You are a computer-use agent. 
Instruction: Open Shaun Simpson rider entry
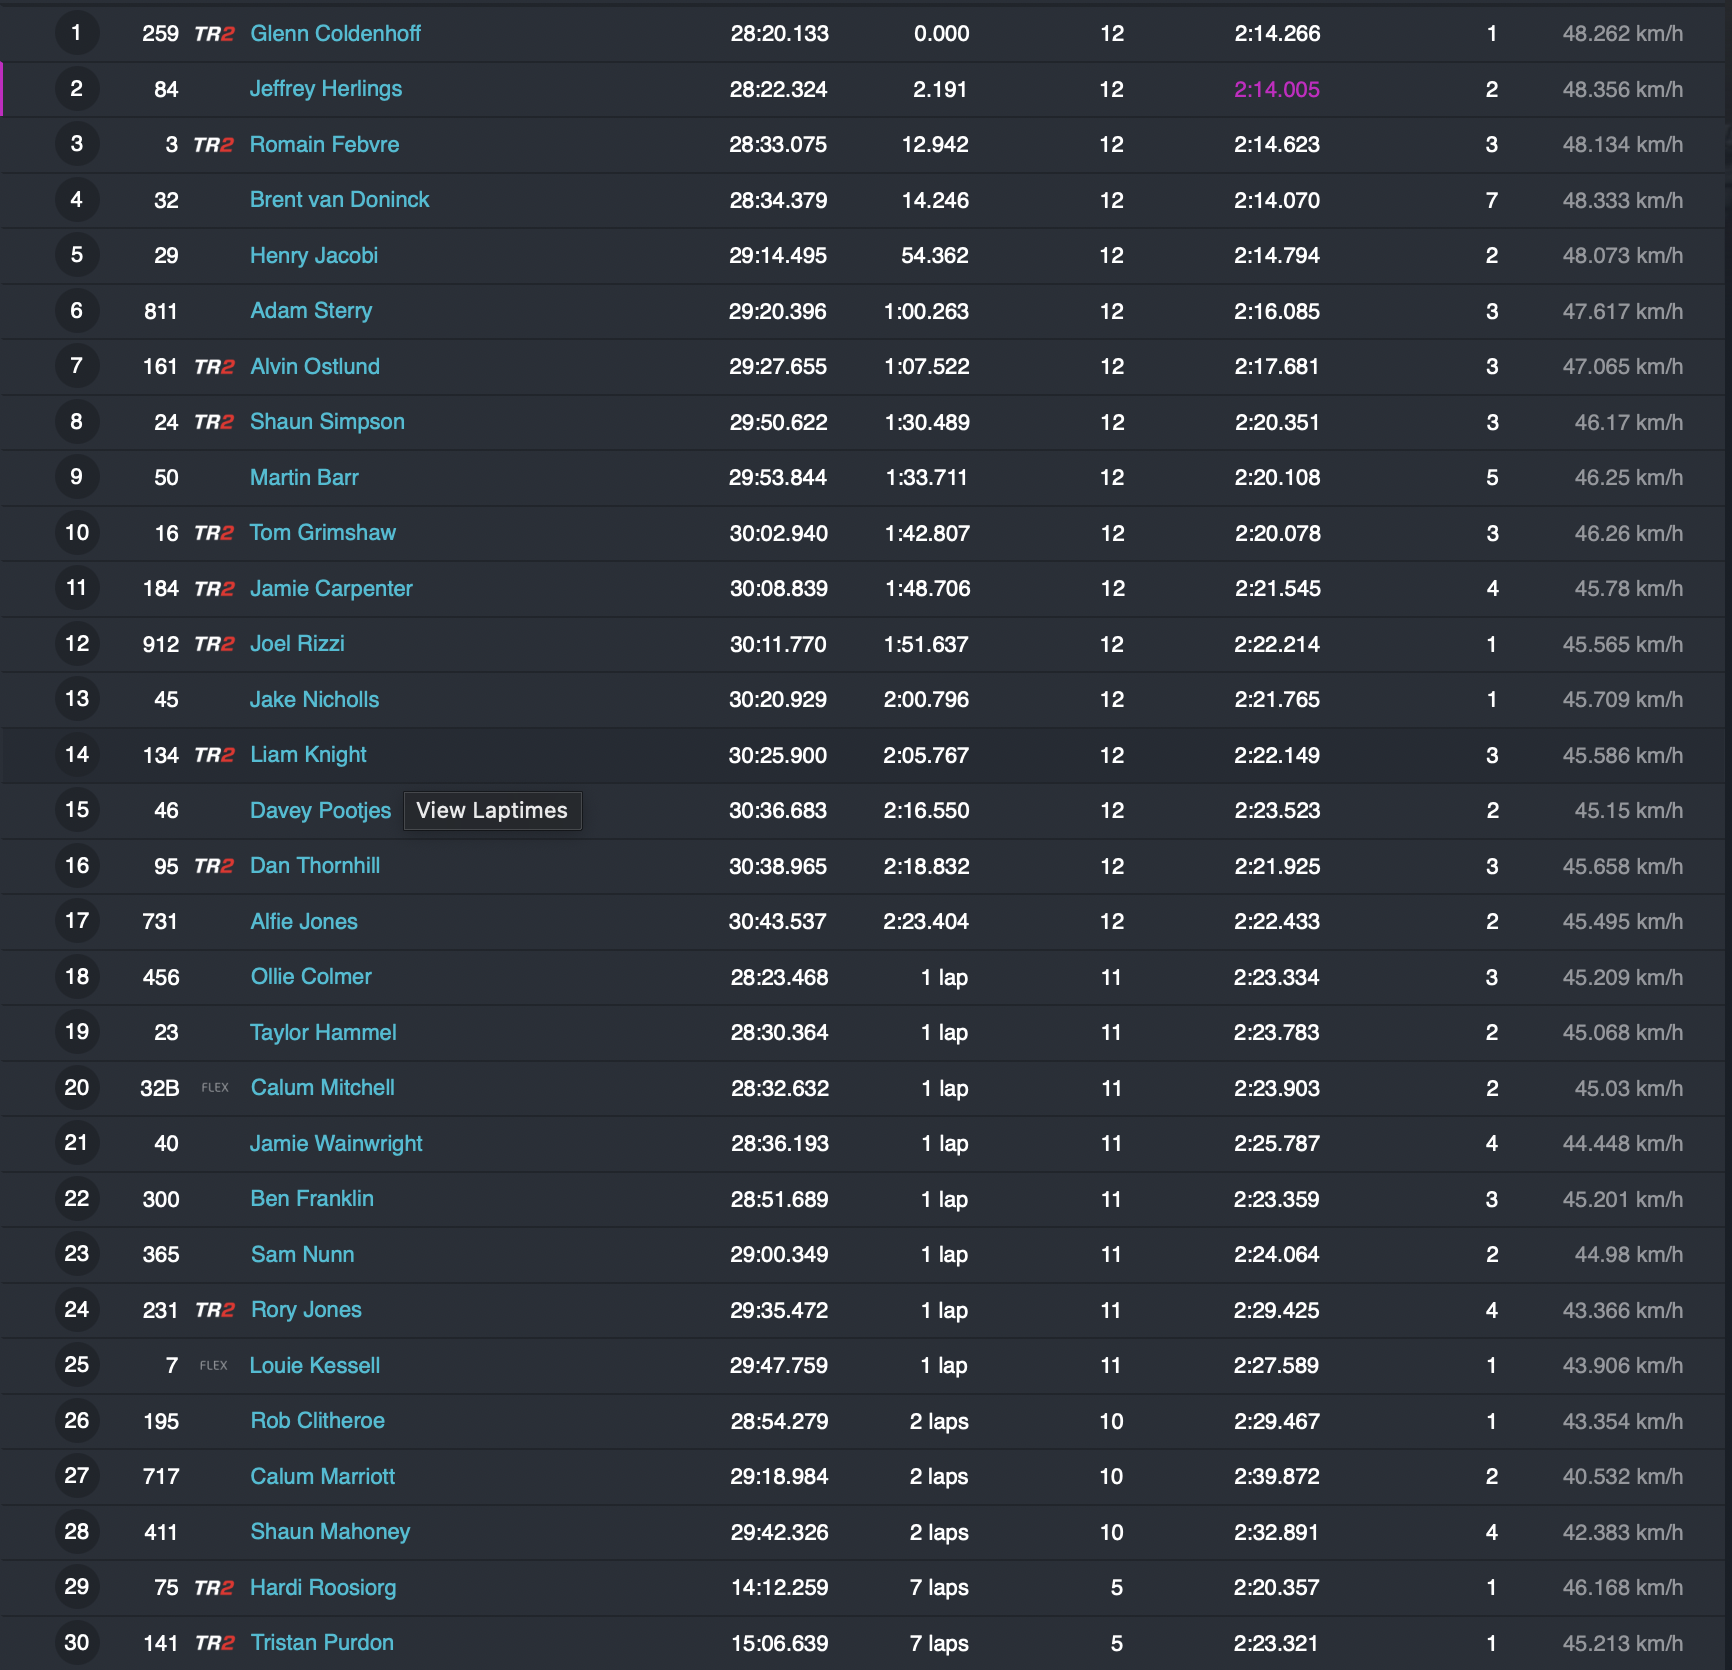327,422
